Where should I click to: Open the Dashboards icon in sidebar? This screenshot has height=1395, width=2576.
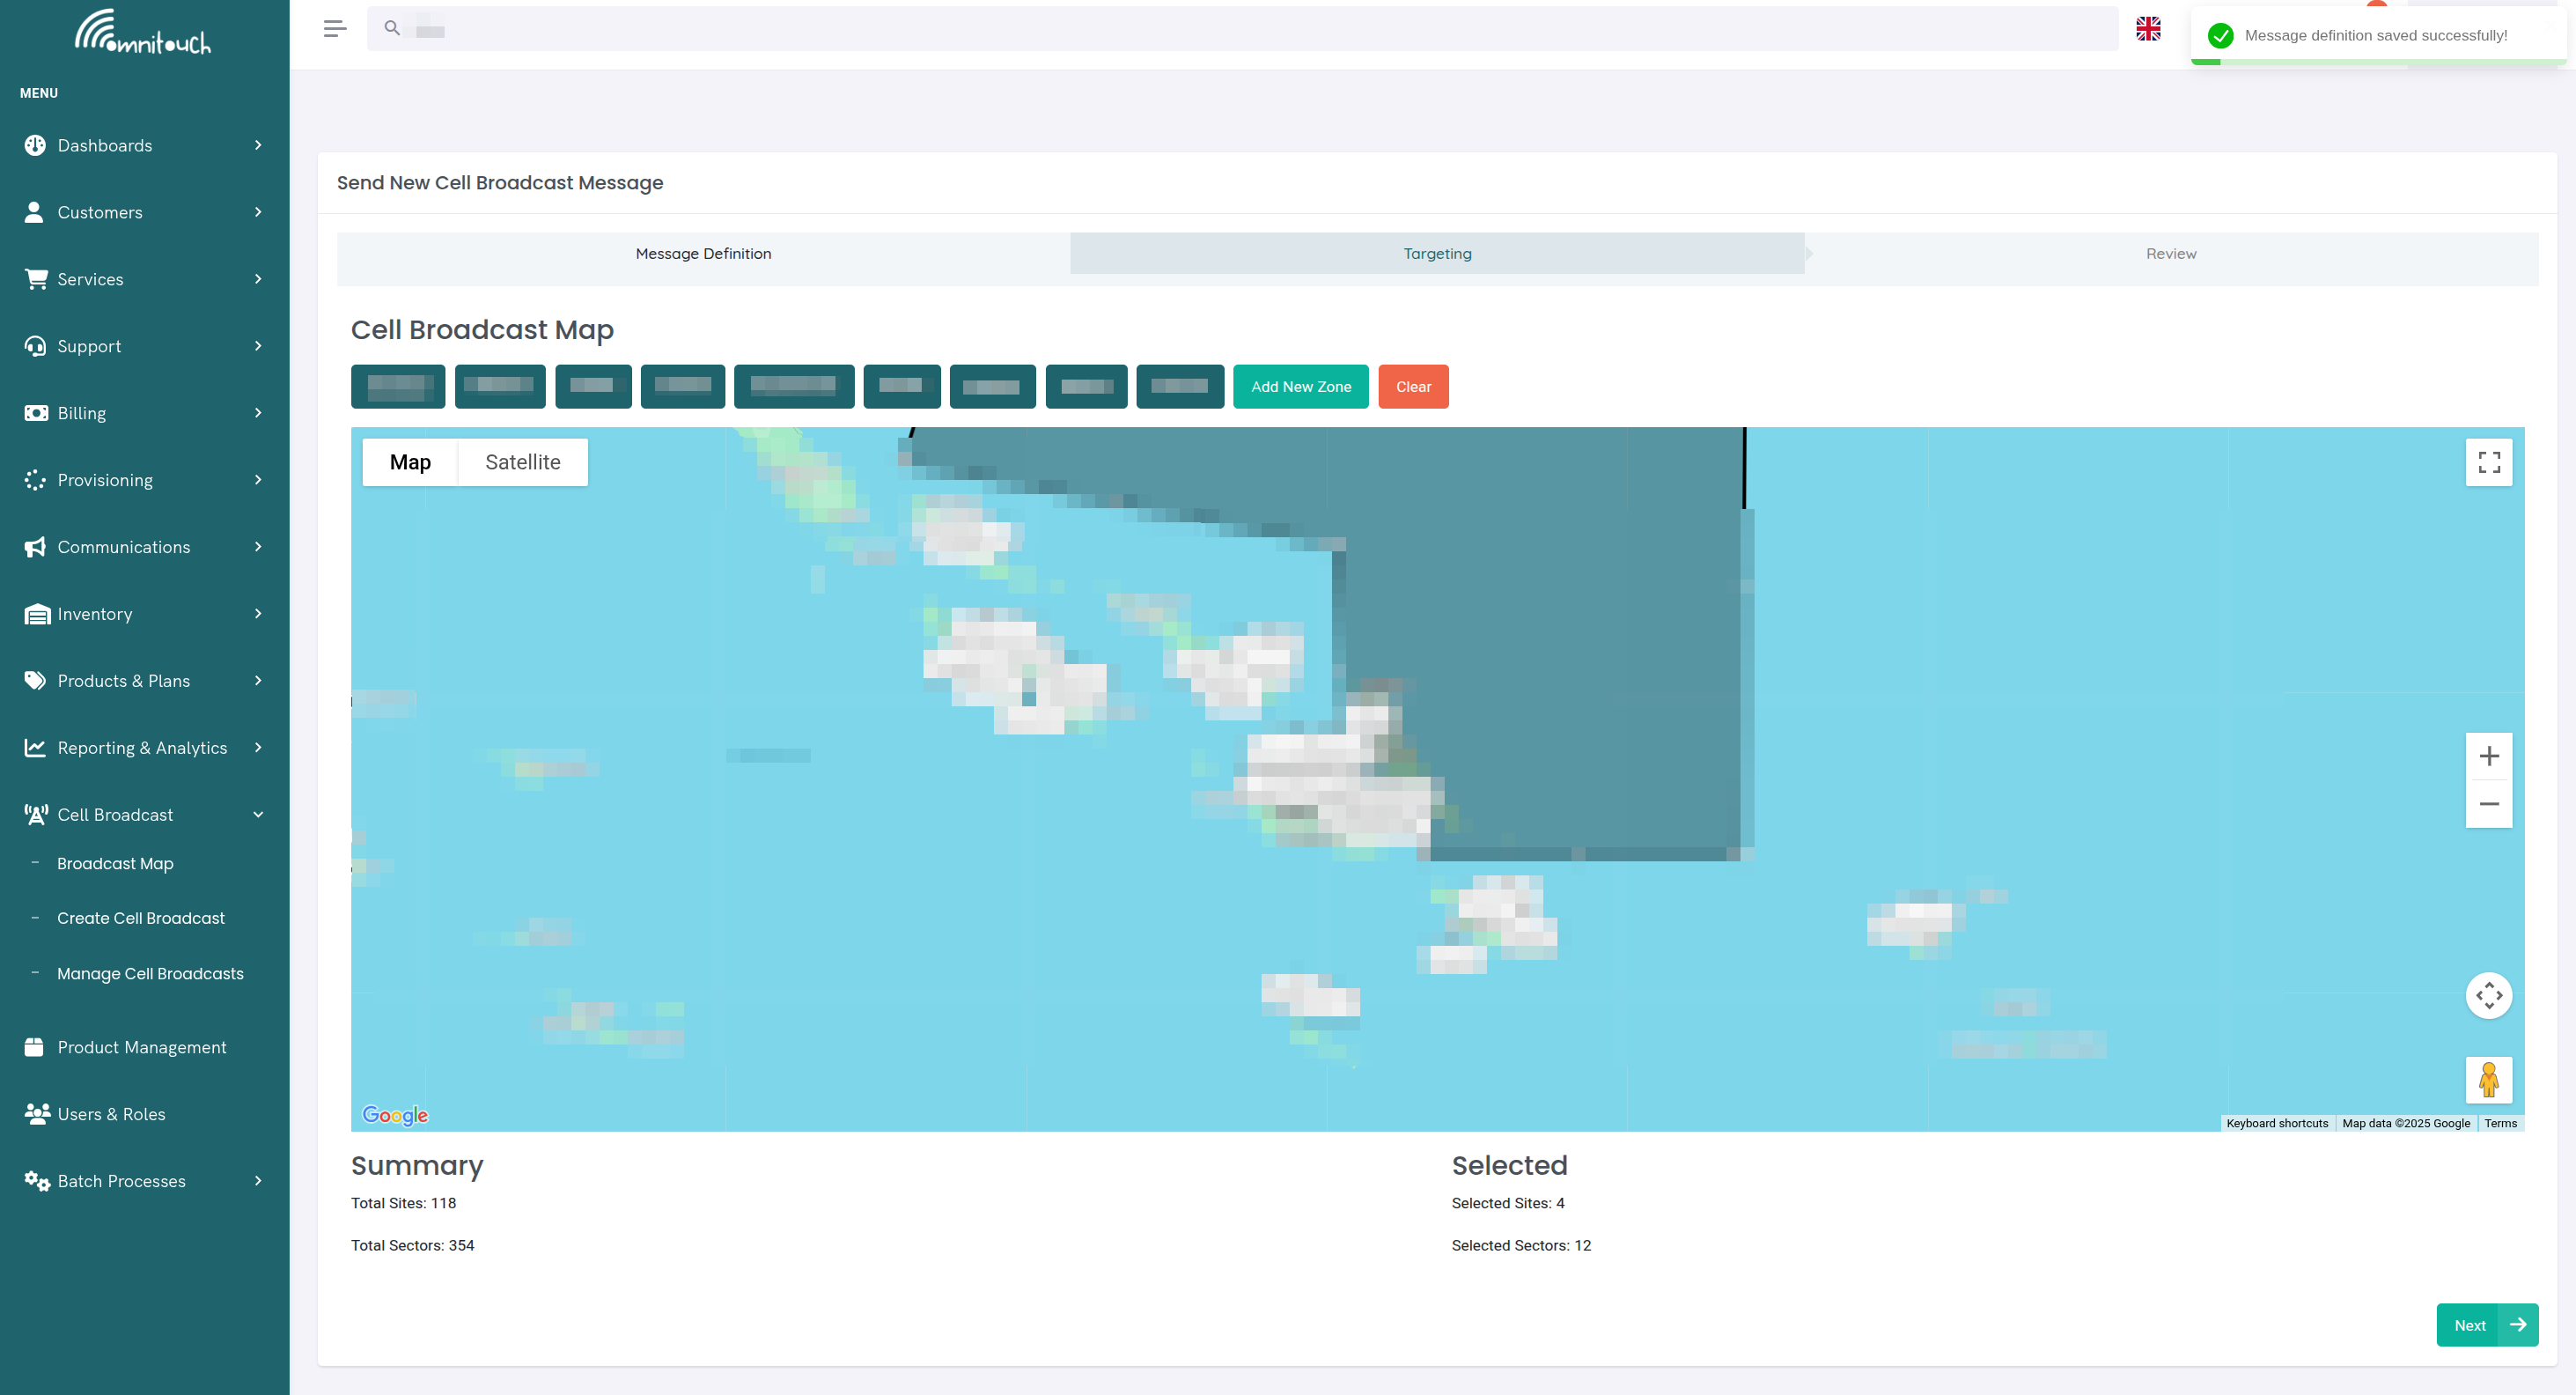click(x=34, y=145)
